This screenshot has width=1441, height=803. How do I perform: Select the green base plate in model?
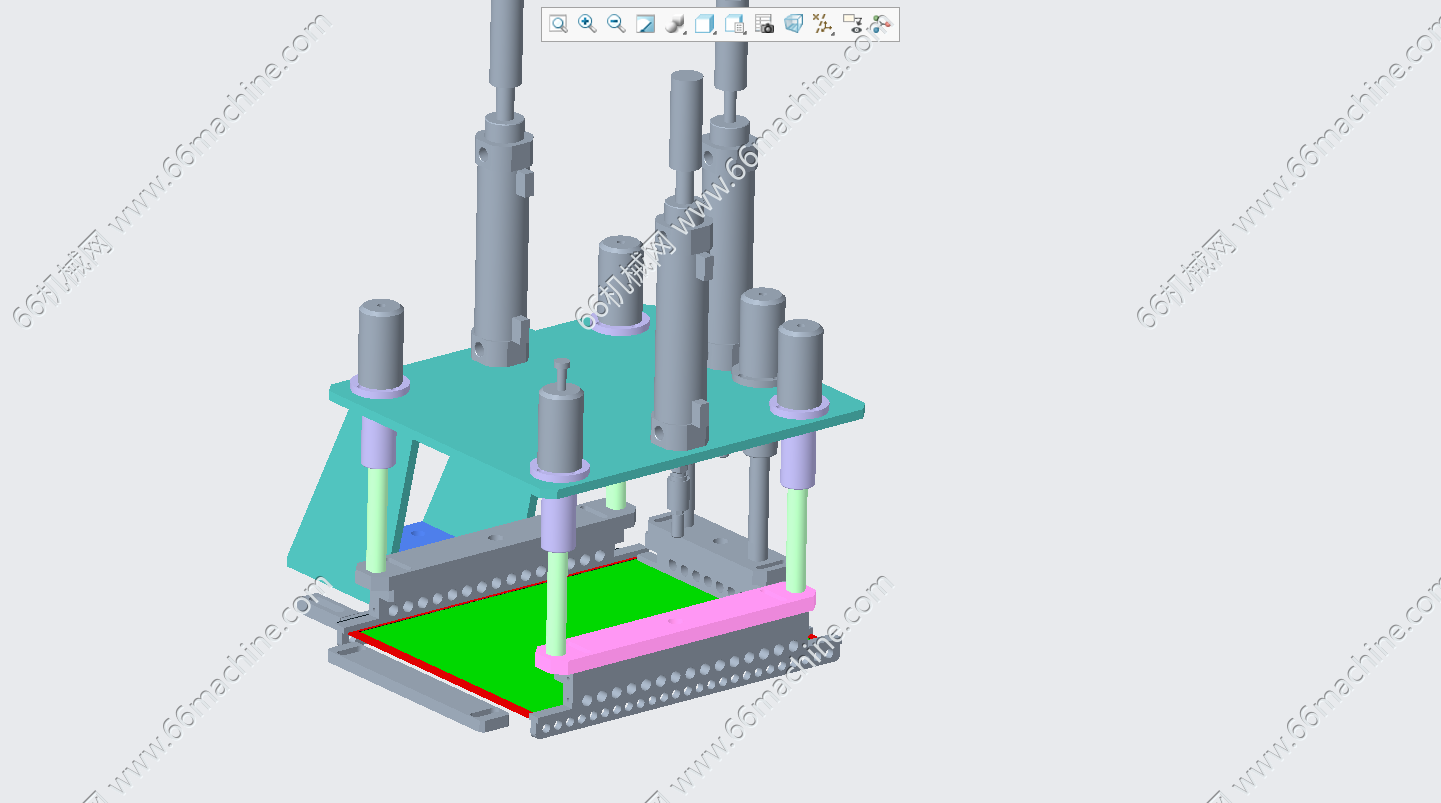[x=470, y=640]
